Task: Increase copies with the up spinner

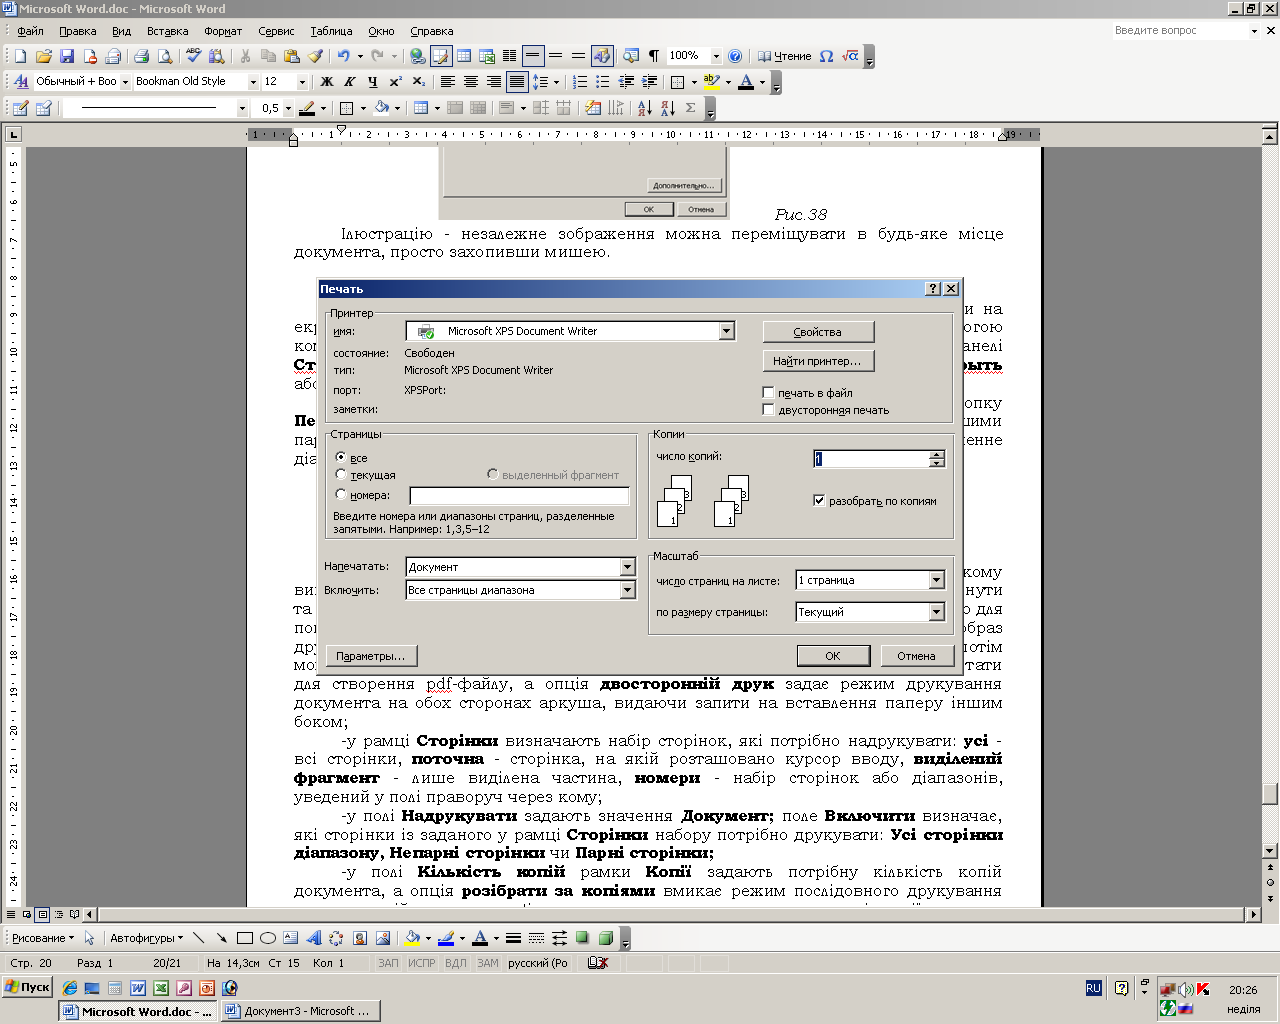Action: pos(936,454)
